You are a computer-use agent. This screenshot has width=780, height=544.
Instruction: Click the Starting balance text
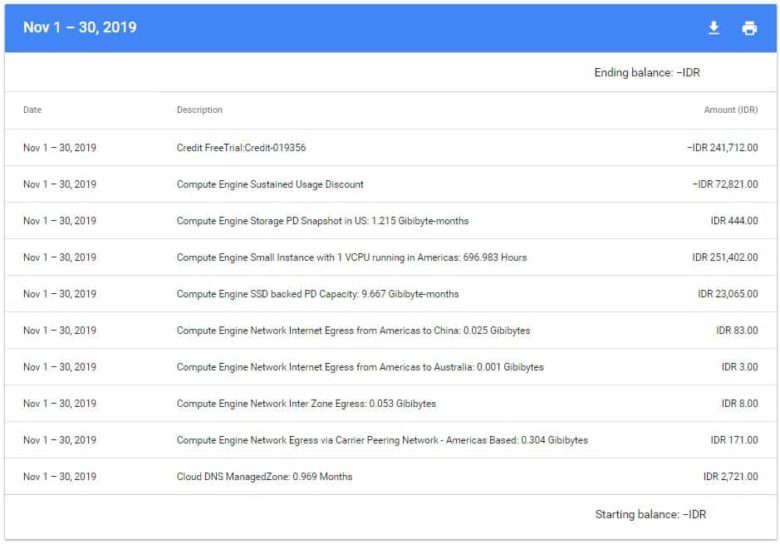[x=651, y=514]
